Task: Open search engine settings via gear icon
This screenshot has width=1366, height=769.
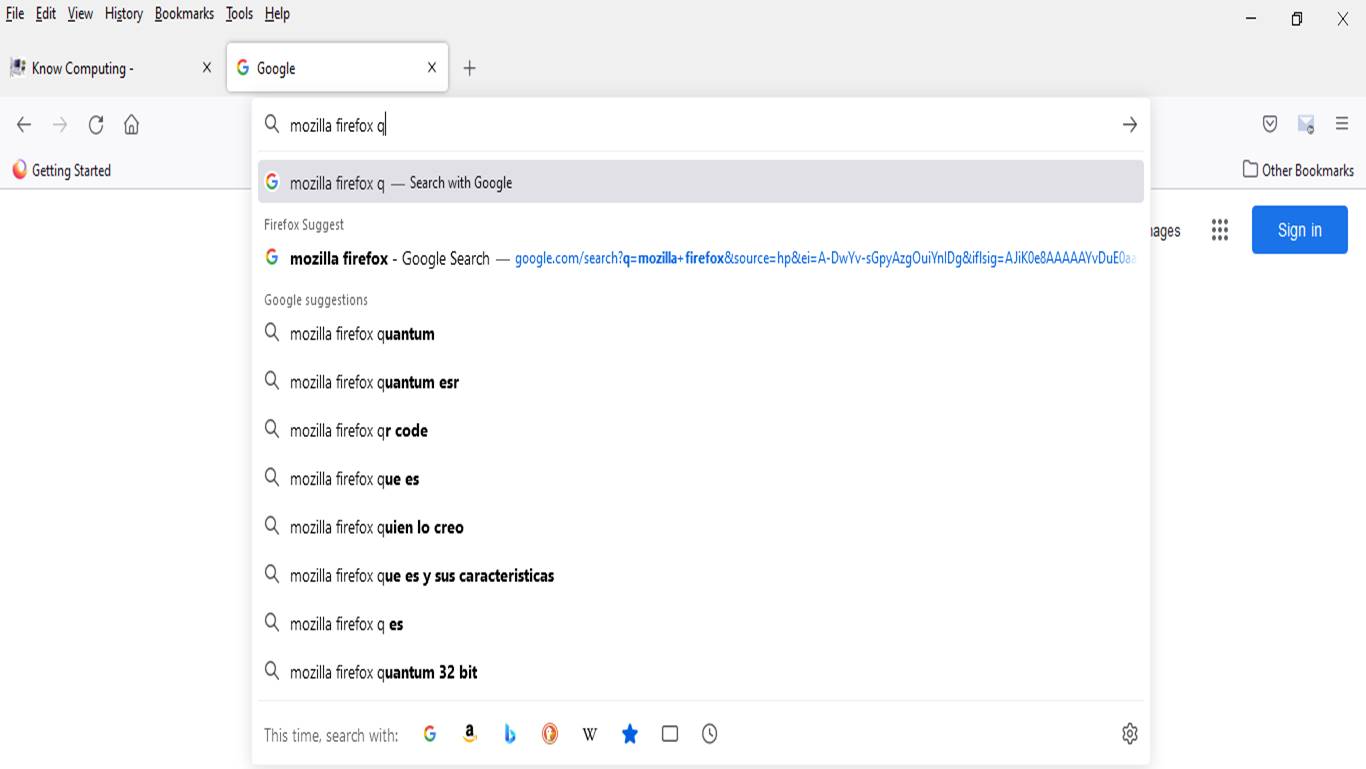Action: pos(1129,734)
